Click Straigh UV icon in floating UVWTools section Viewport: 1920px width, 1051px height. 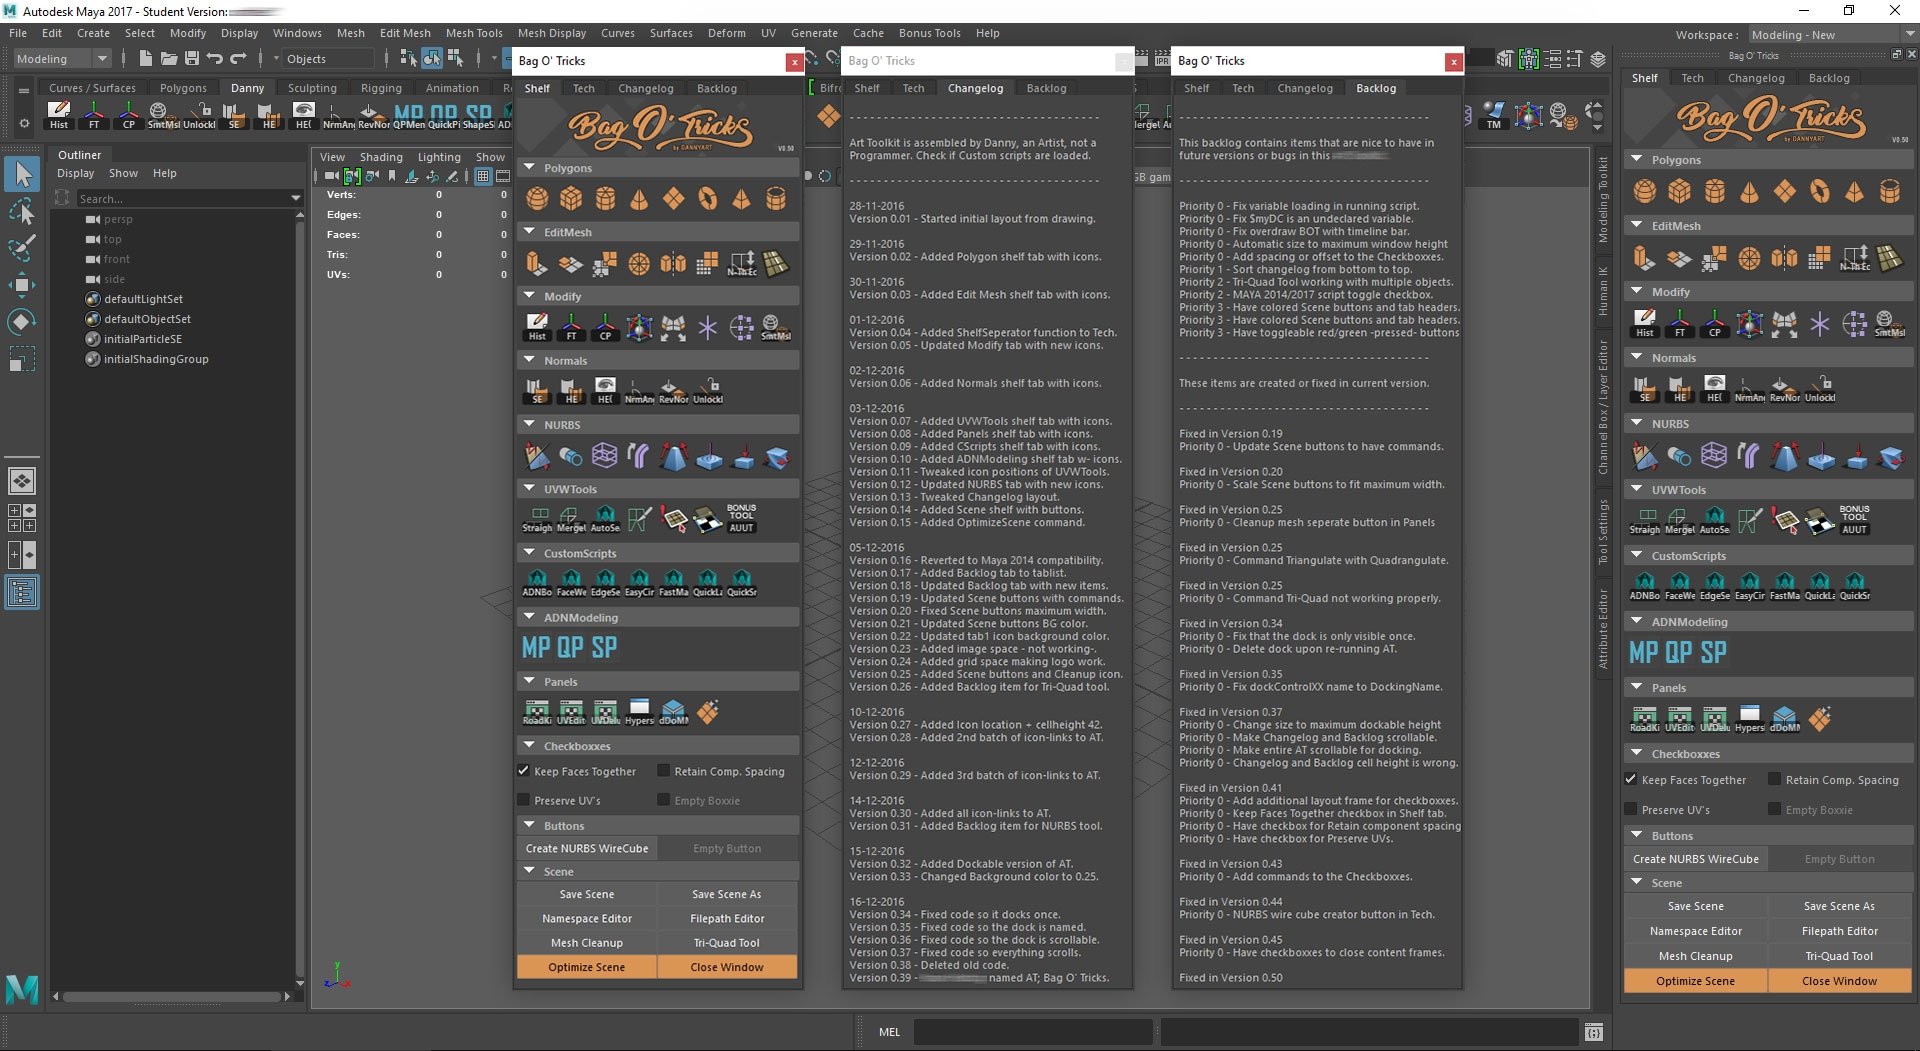pos(537,520)
